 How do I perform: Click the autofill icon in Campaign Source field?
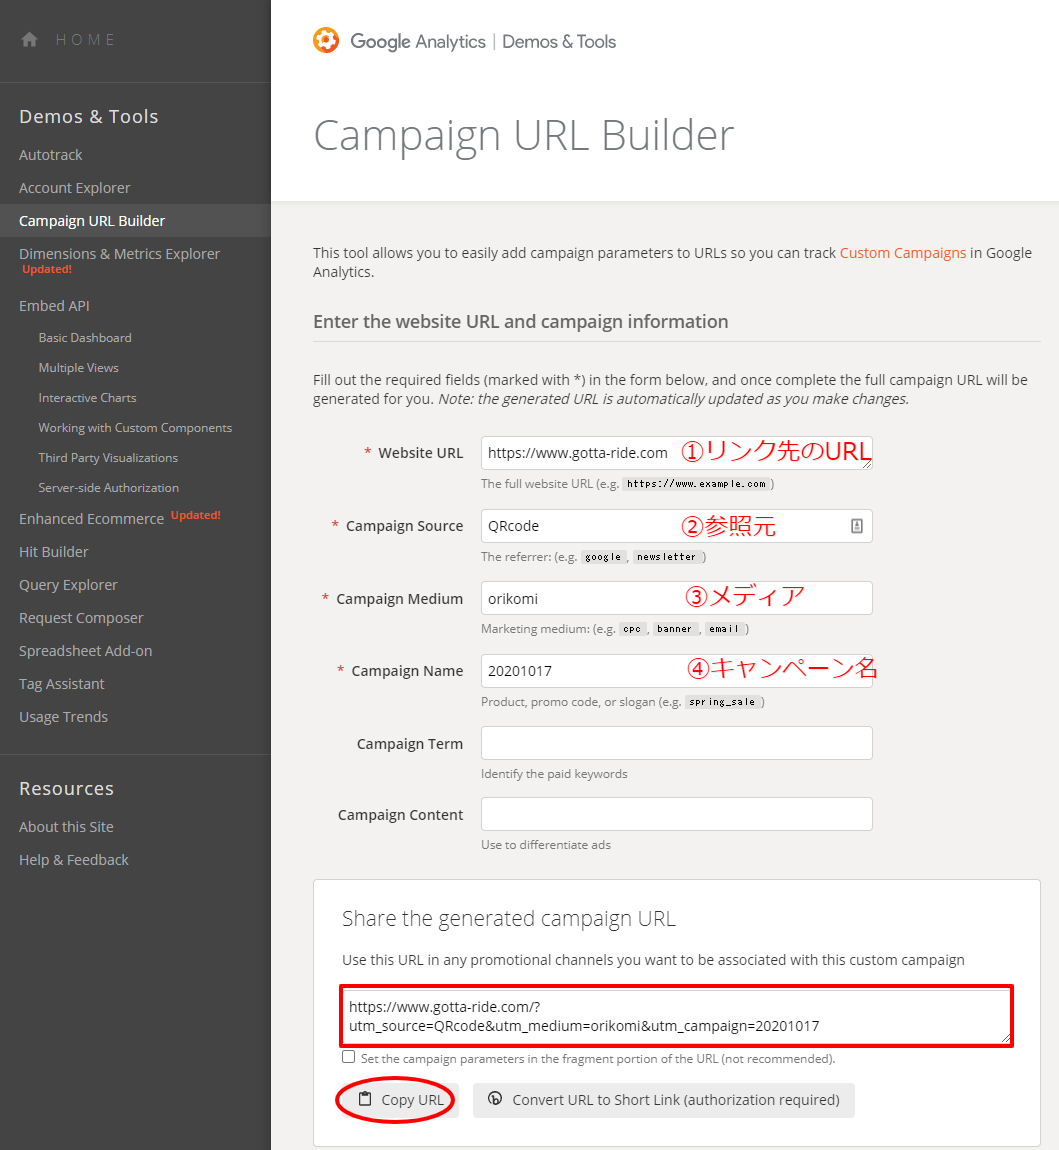(857, 526)
